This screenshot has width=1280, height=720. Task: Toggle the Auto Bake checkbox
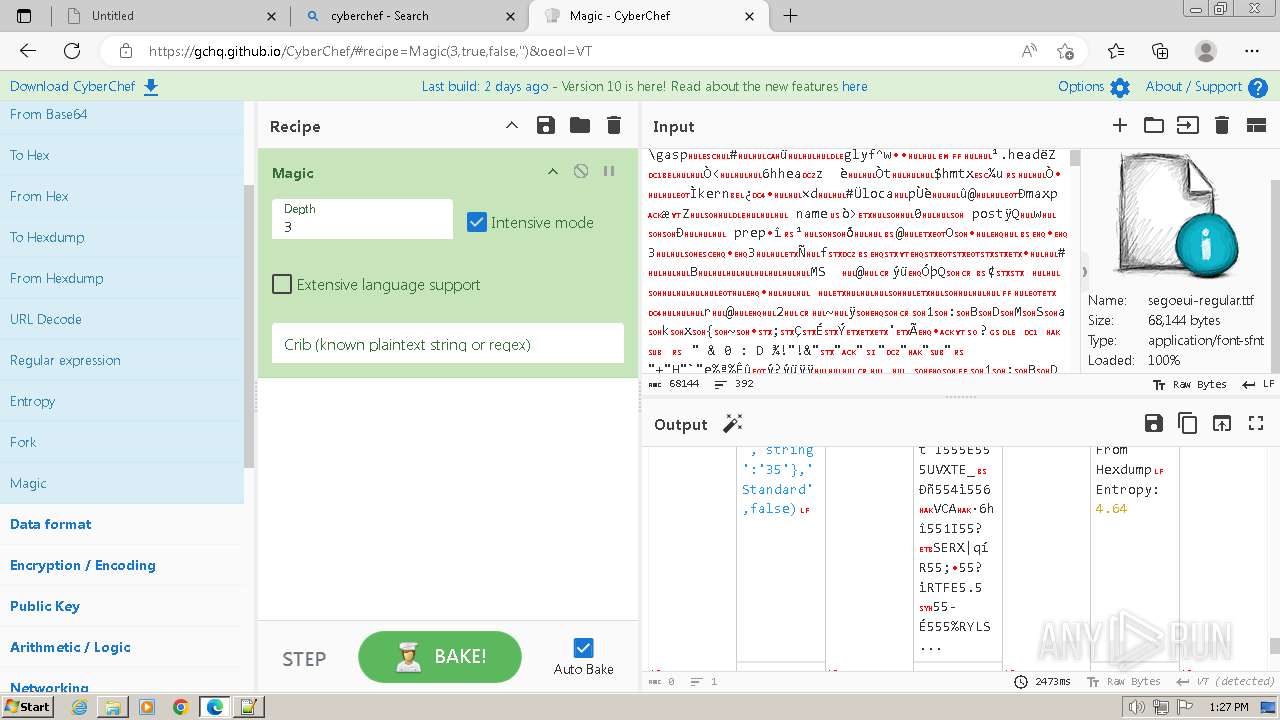pos(584,648)
